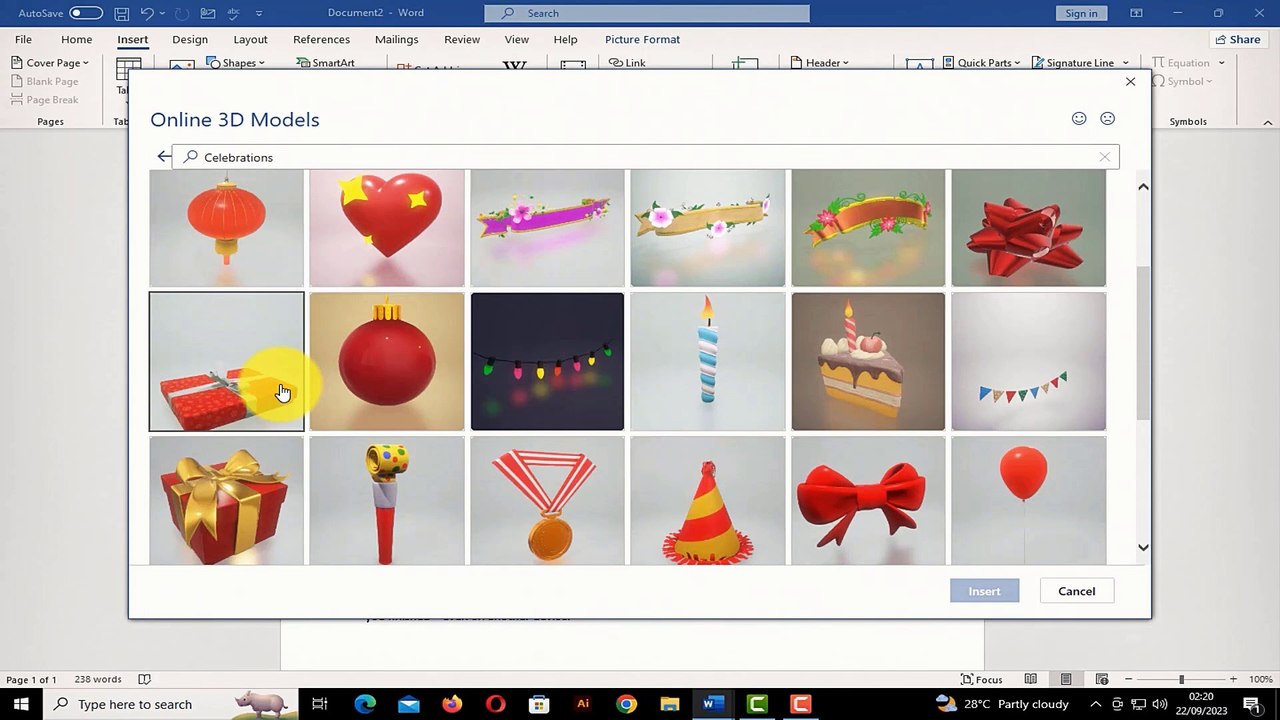Launch Microsoft Edge from the taskbar

tap(365, 704)
